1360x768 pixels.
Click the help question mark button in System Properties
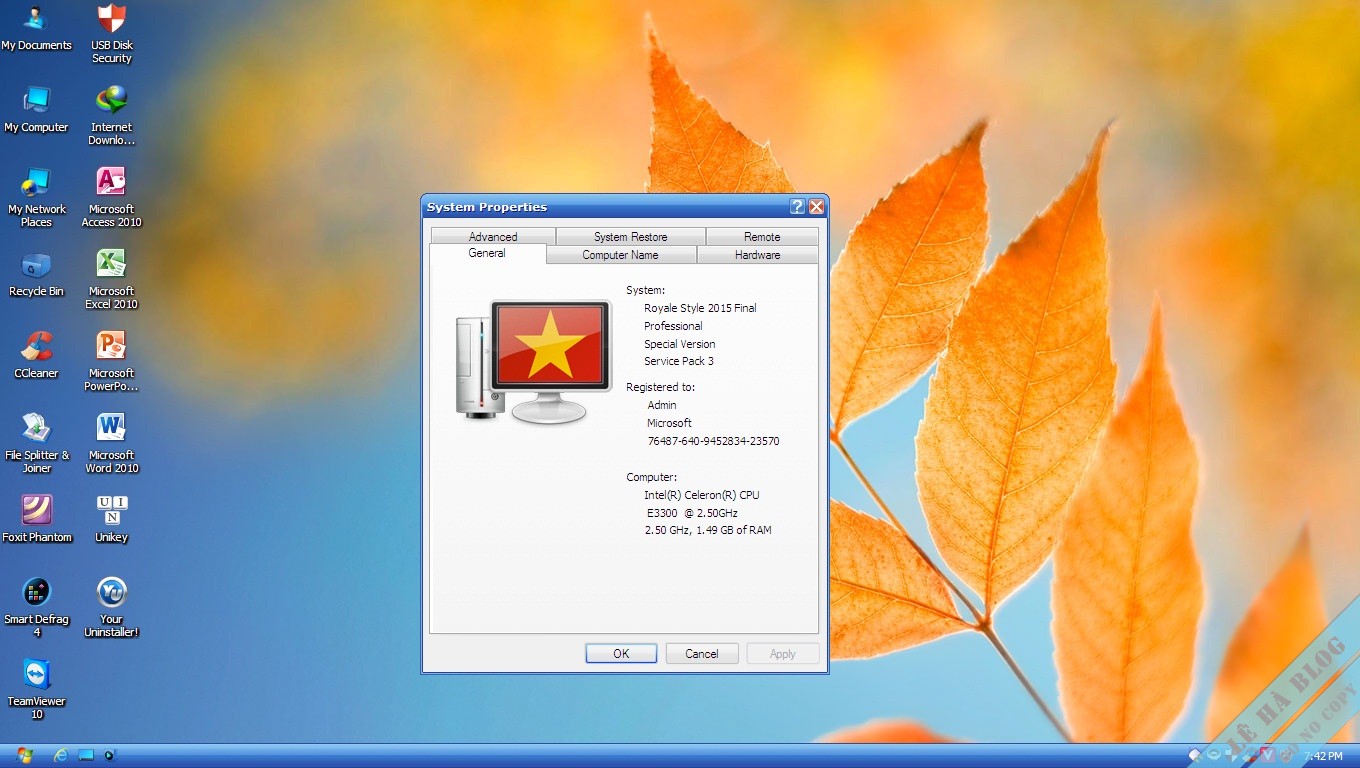pyautogui.click(x=797, y=206)
